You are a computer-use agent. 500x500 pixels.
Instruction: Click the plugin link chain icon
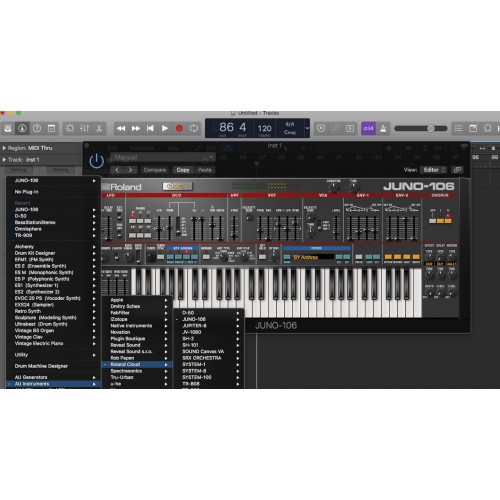coord(457,170)
